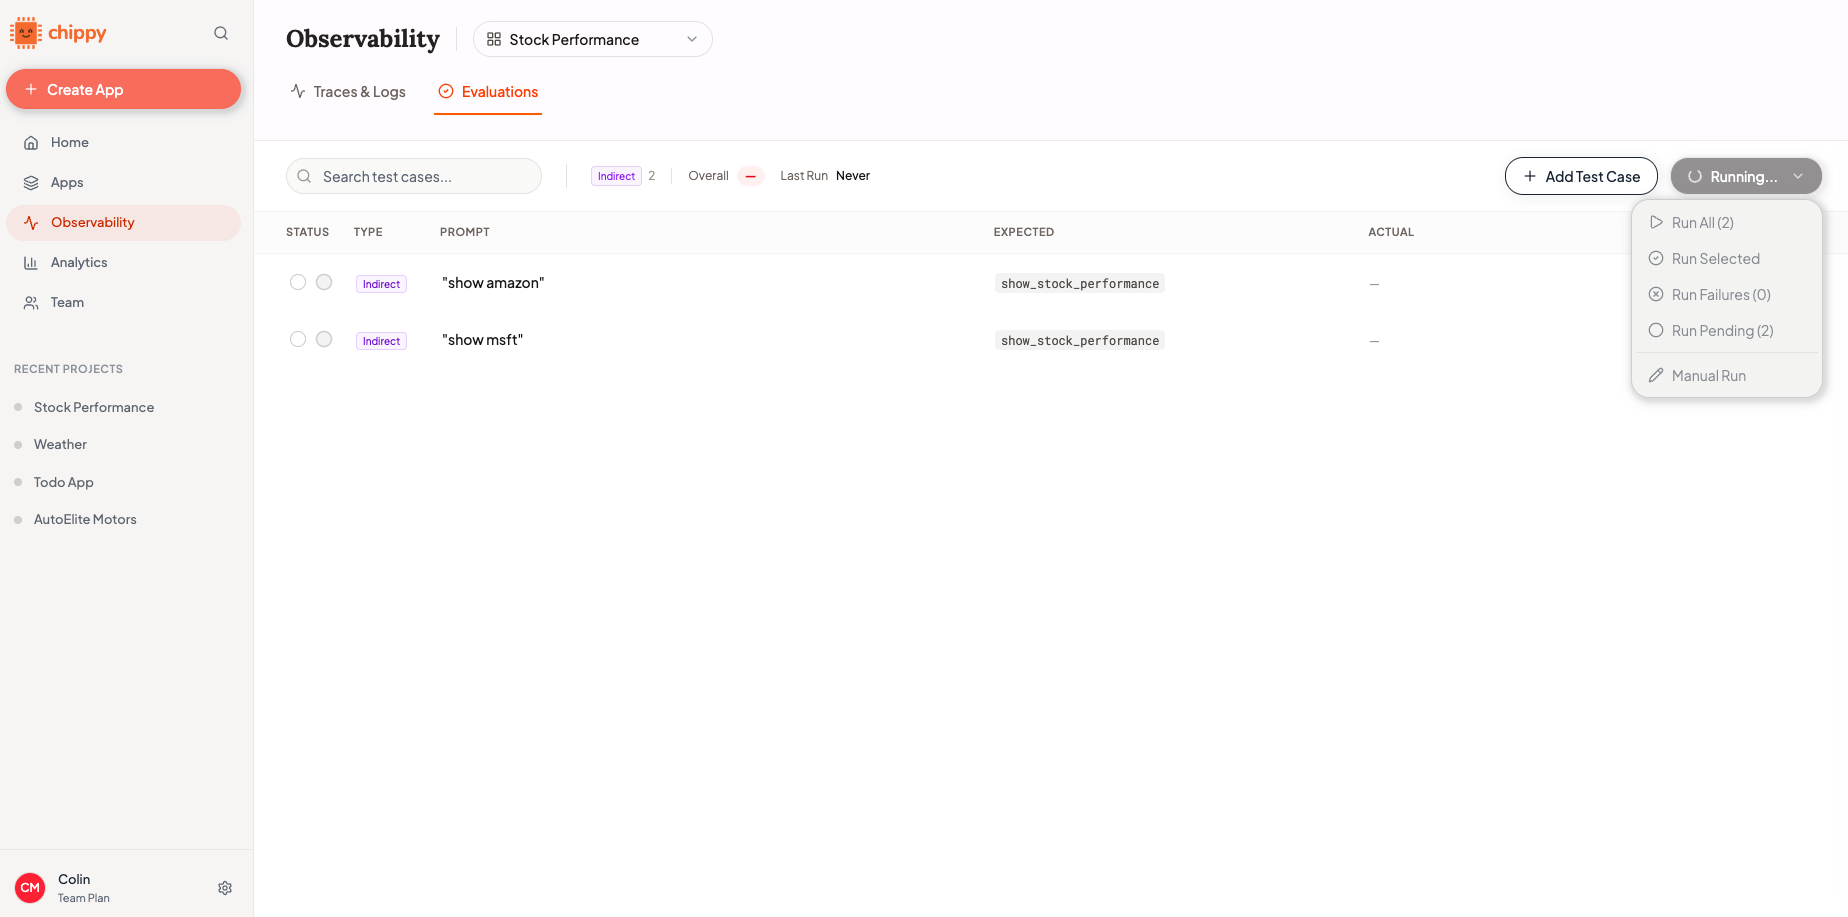Click the Indirect filter badge in the toolbar
Screen dimensions: 1848x917
pos(616,176)
